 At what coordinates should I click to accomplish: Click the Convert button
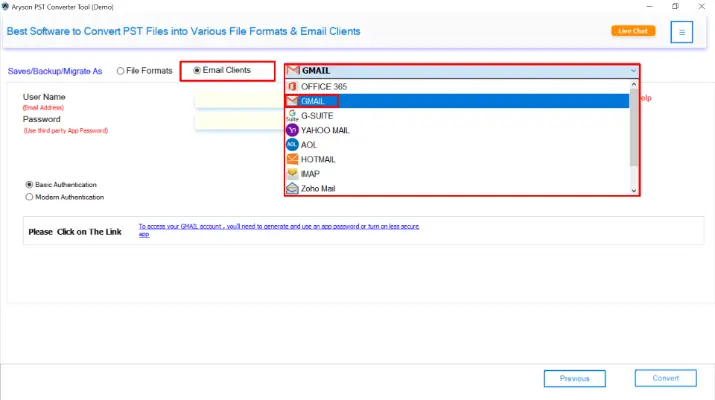665,378
